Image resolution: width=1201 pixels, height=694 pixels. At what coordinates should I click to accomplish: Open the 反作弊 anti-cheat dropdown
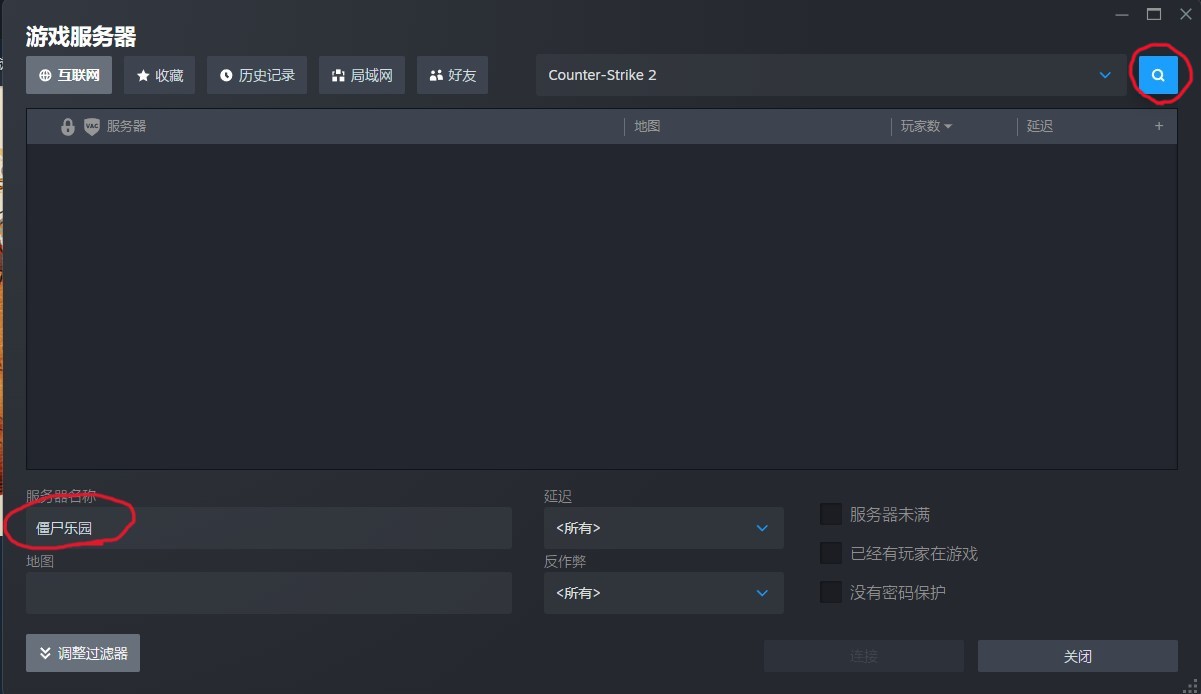coord(663,593)
